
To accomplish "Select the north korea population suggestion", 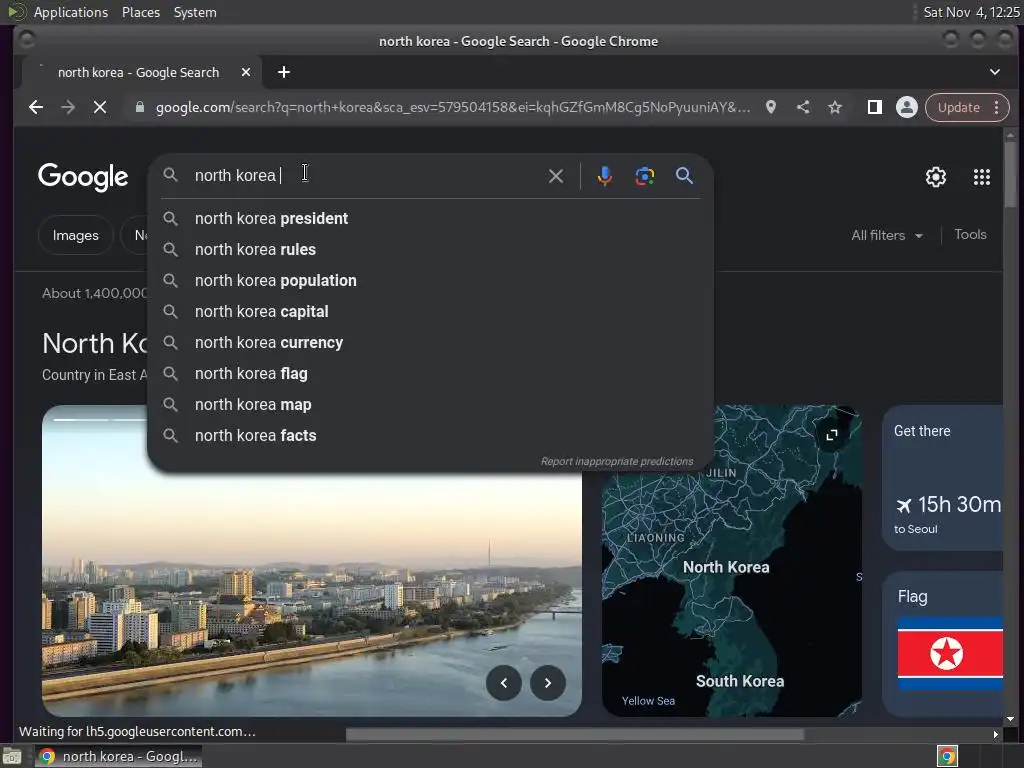I will click(x=430, y=280).
